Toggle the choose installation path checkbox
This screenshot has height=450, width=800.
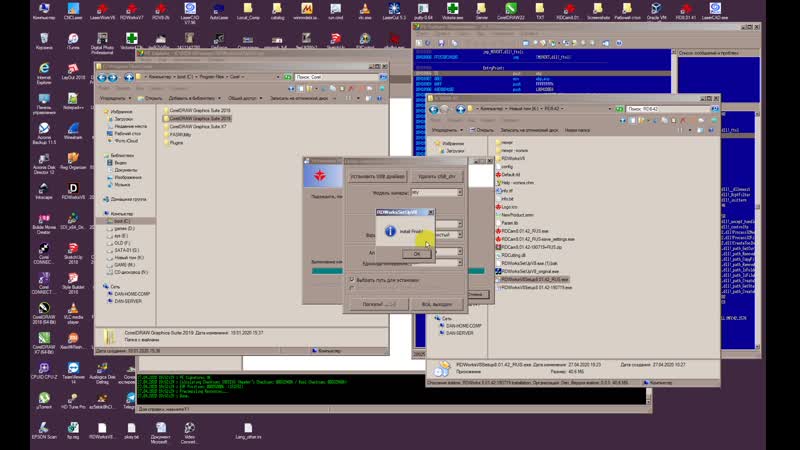click(352, 280)
